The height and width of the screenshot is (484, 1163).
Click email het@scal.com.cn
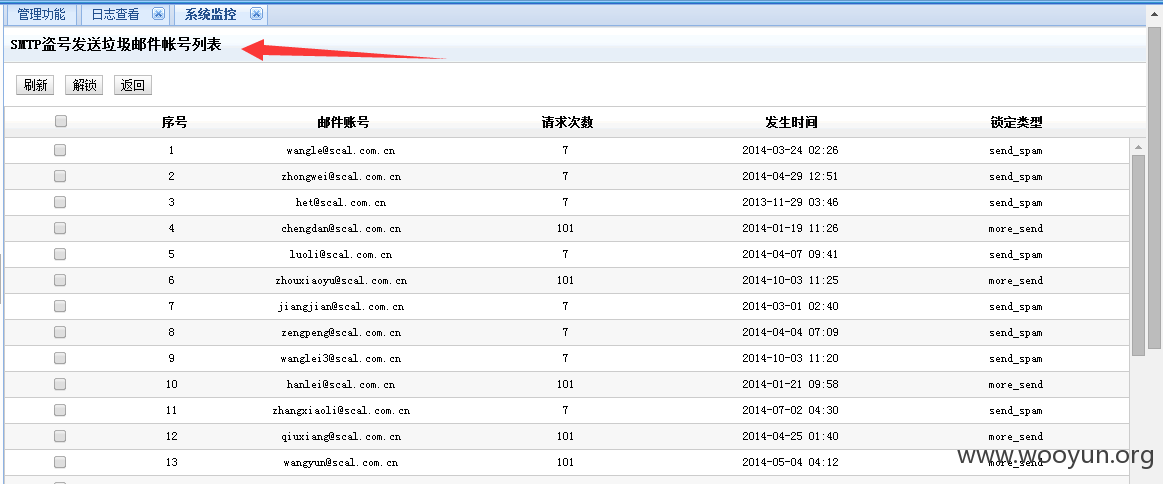[x=340, y=202]
